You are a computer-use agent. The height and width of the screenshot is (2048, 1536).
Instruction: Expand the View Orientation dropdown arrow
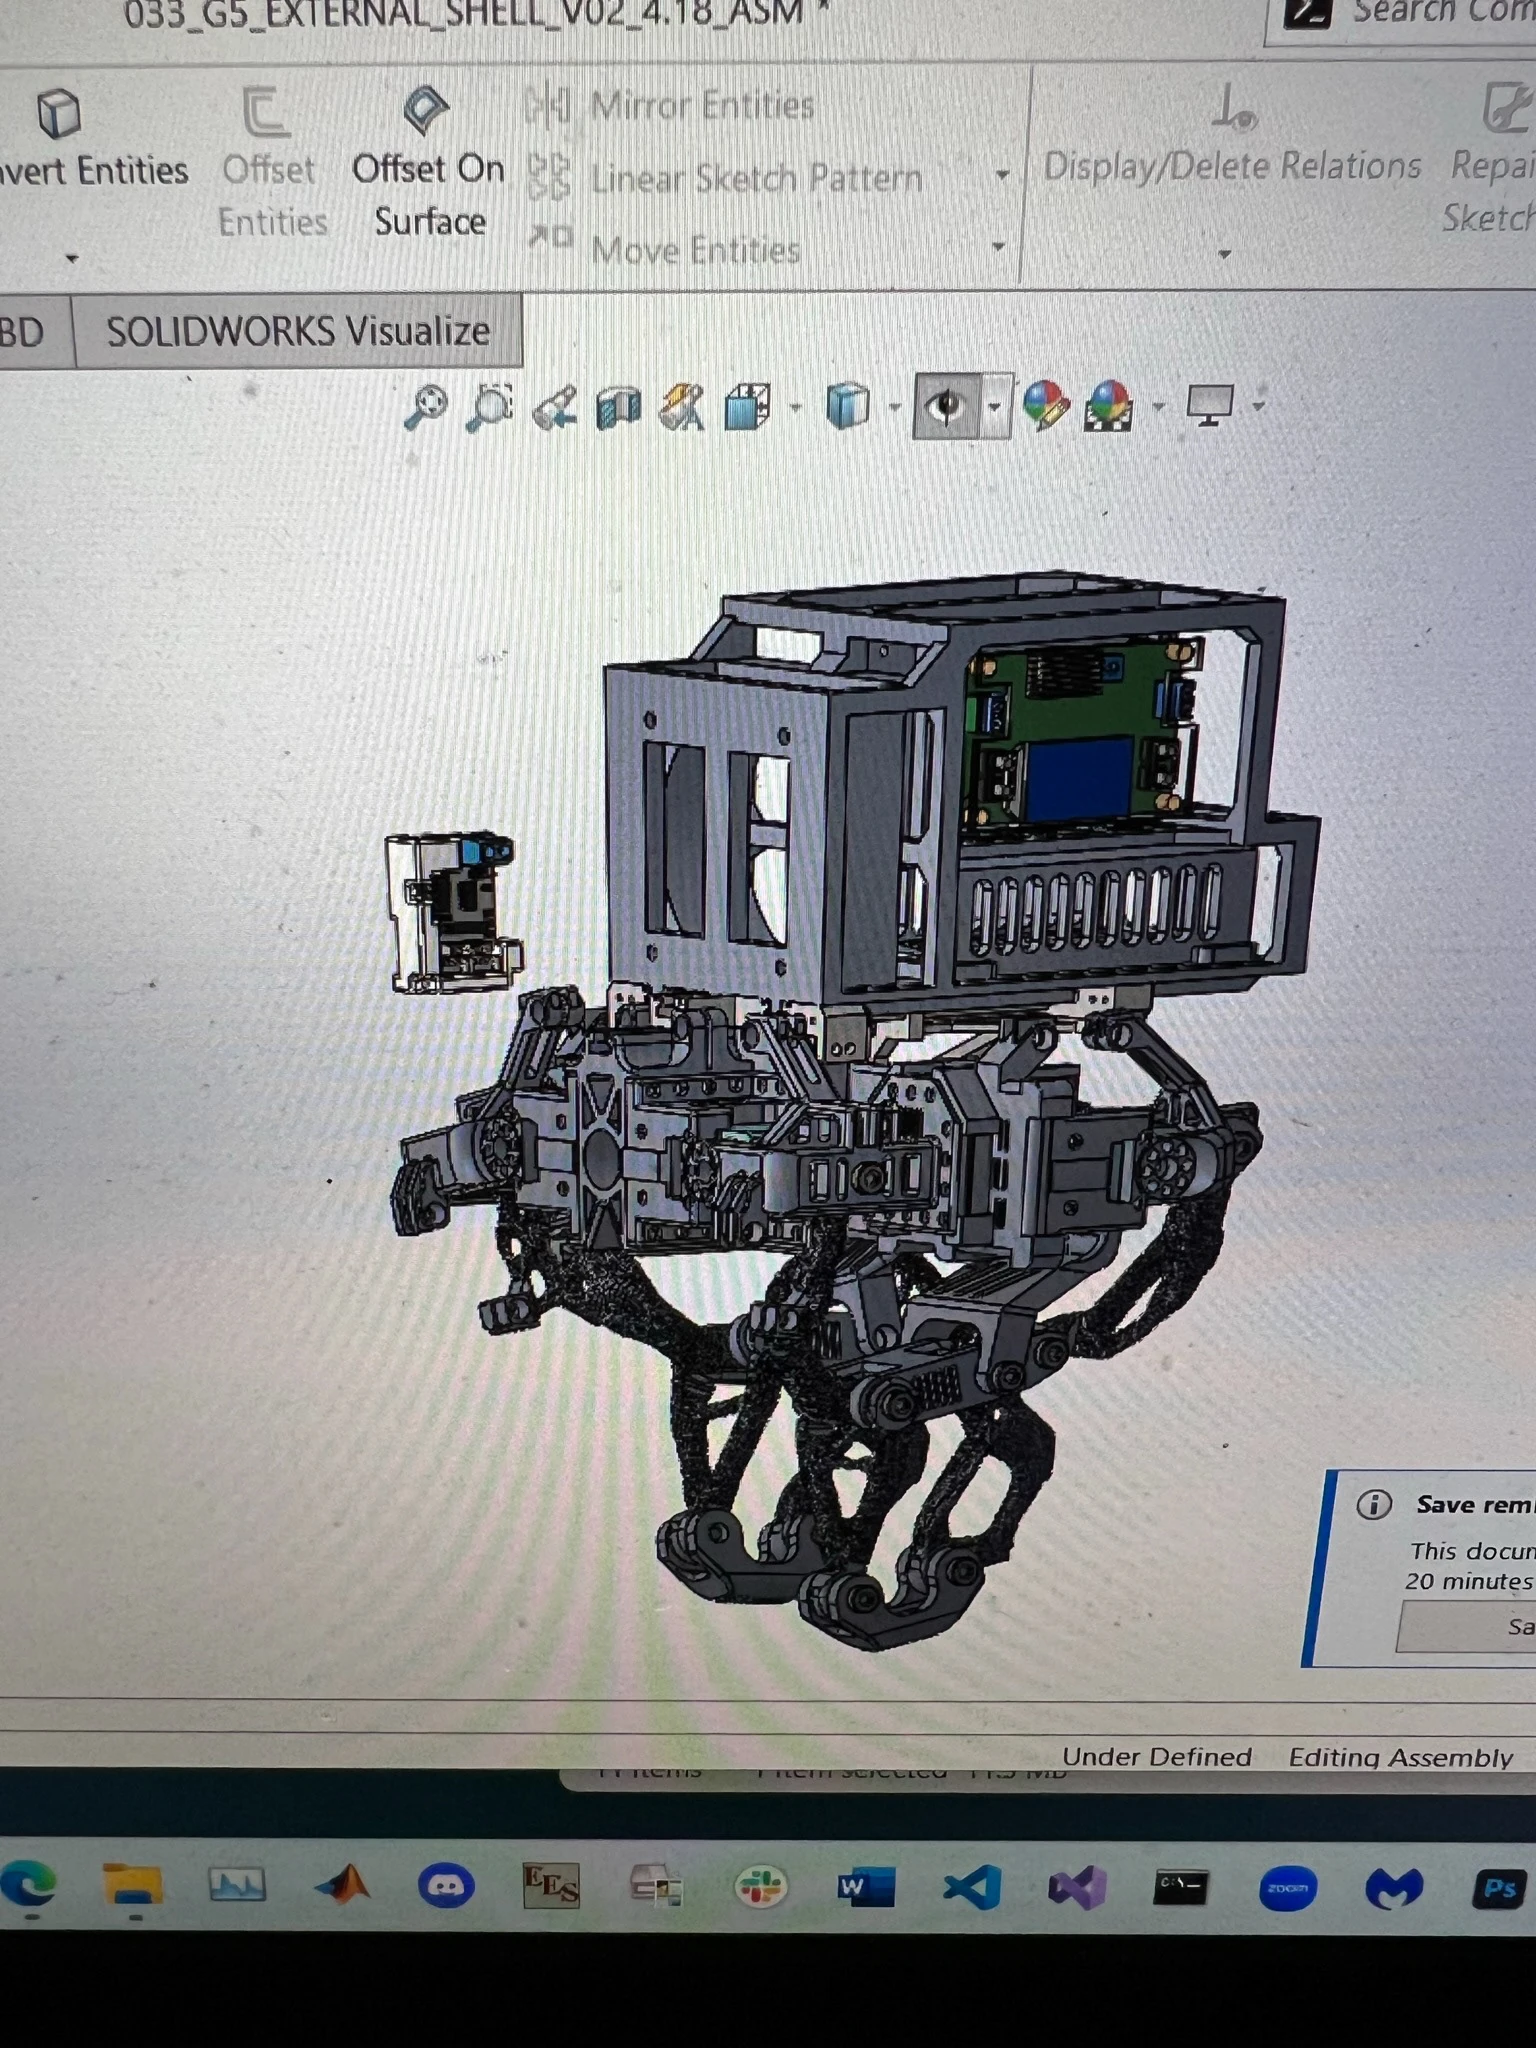coord(795,407)
